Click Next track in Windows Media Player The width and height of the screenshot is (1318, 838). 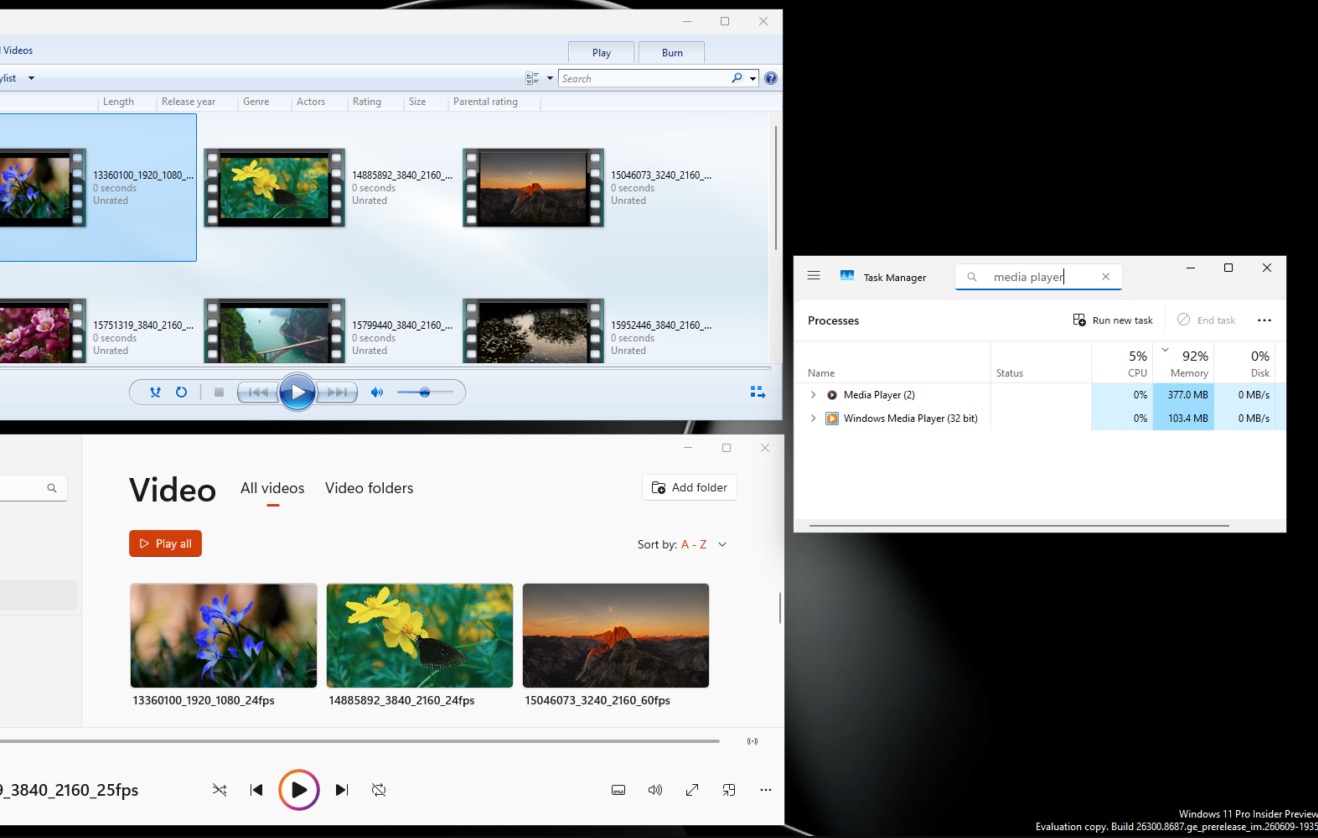click(338, 392)
